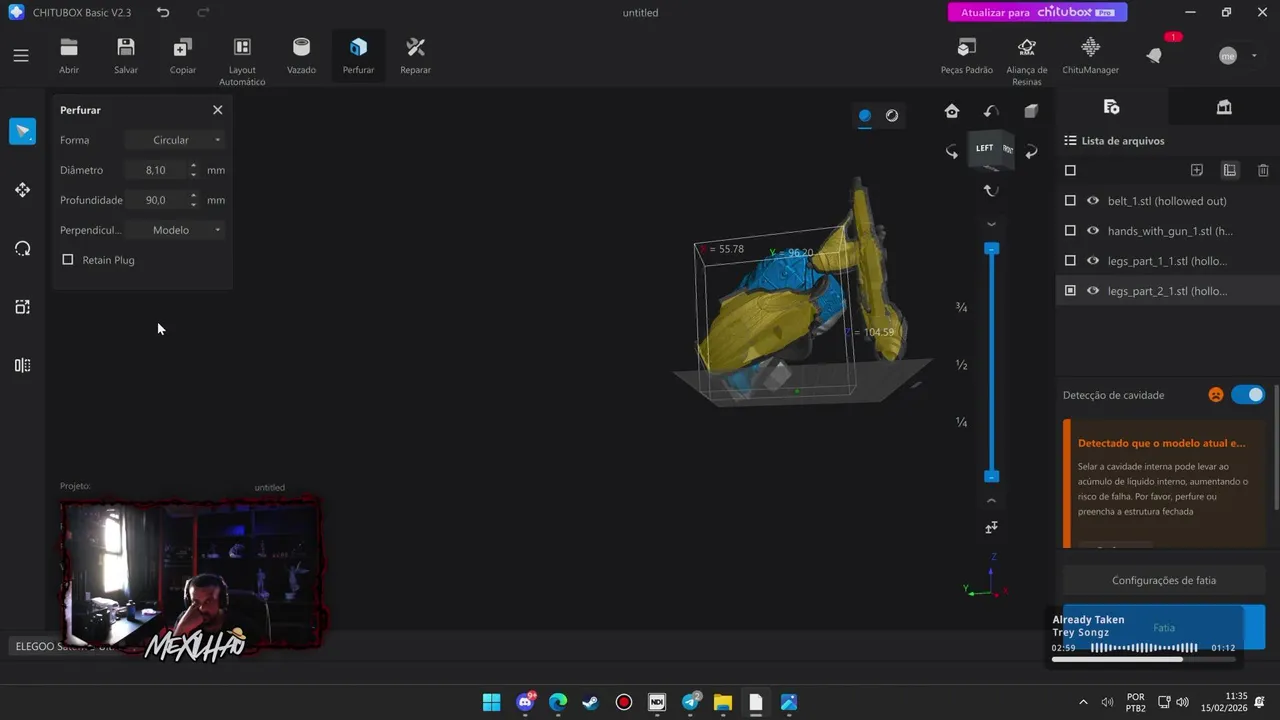Open the hamburger main menu
Image resolution: width=1280 pixels, height=720 pixels.
coord(21,56)
